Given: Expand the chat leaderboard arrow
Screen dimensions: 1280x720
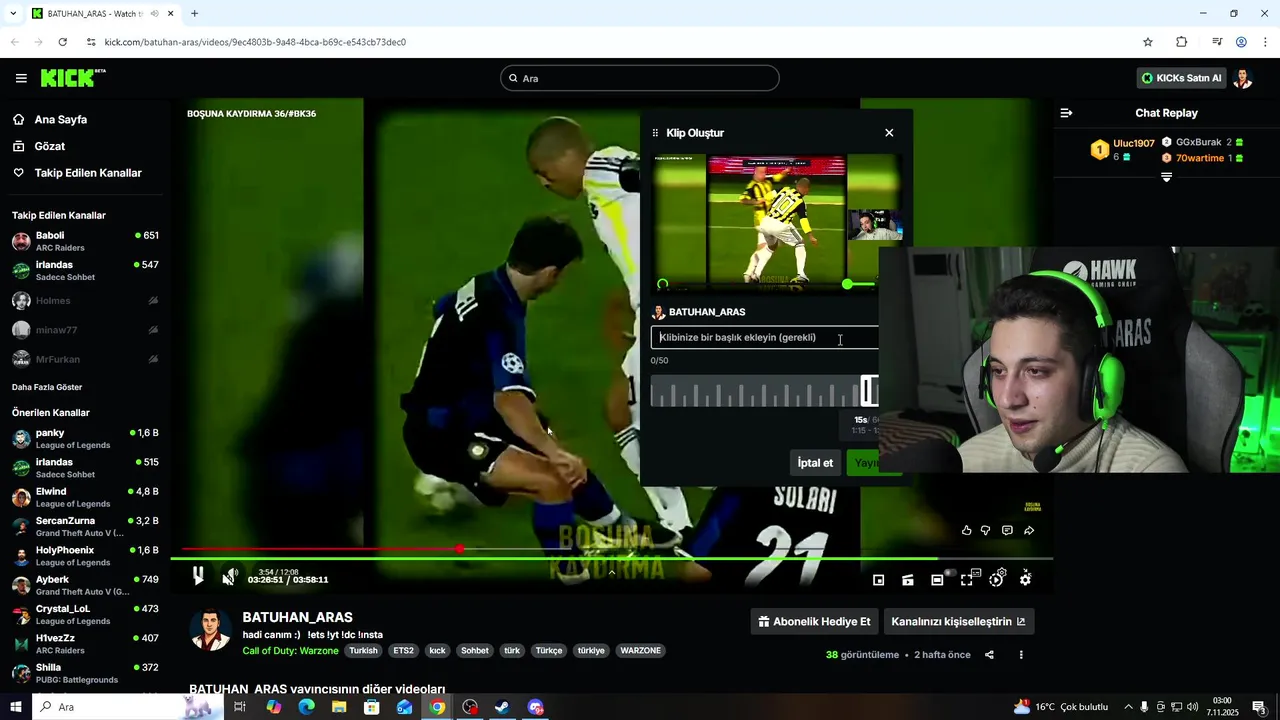Looking at the screenshot, I should coord(1166,177).
